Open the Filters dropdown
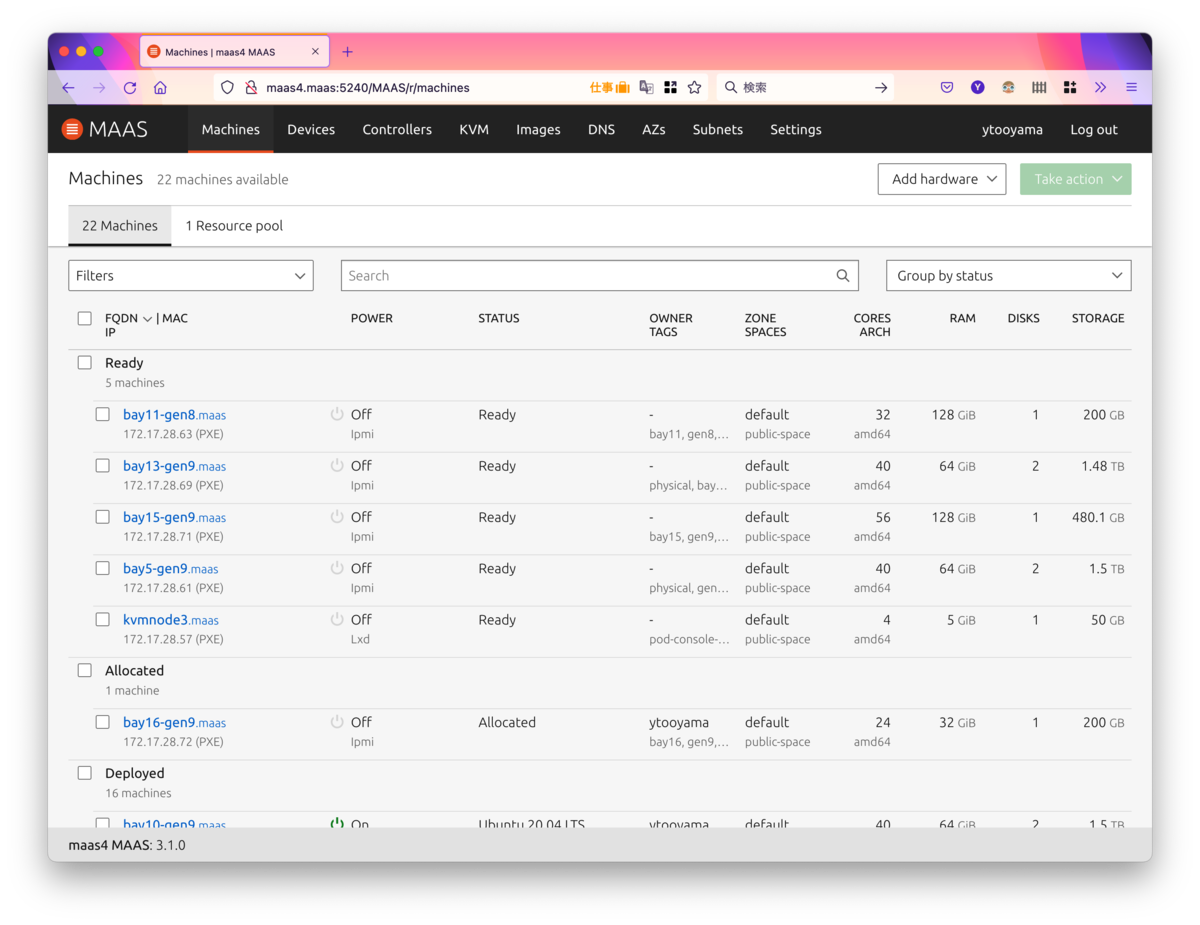This screenshot has width=1200, height=925. pyautogui.click(x=191, y=276)
